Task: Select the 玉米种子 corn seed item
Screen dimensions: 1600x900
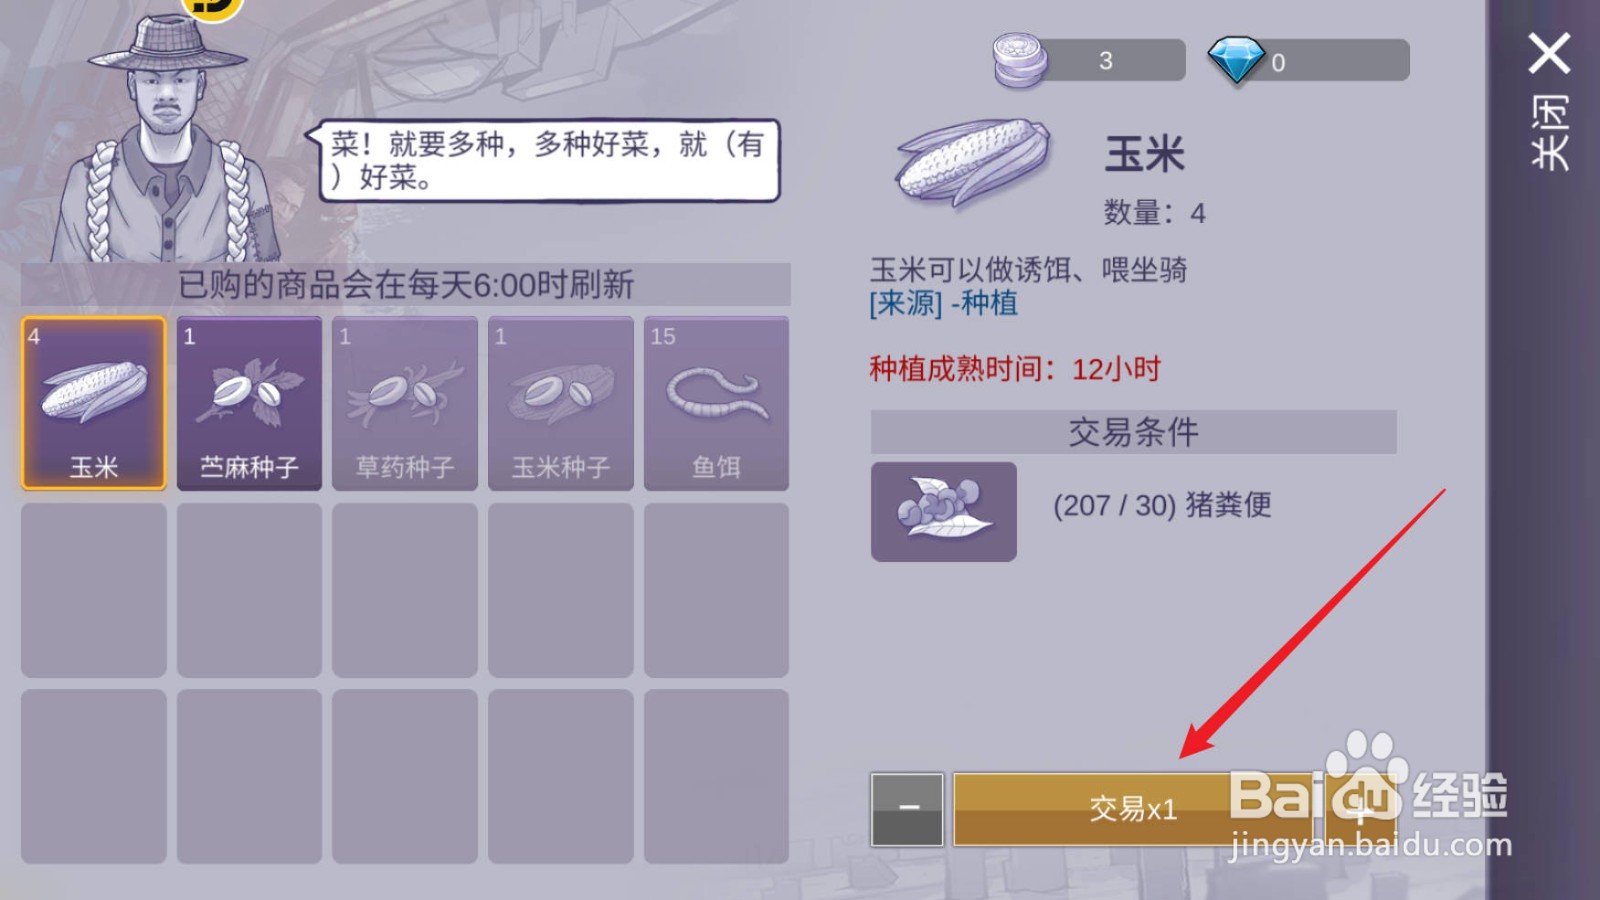Action: click(x=561, y=403)
